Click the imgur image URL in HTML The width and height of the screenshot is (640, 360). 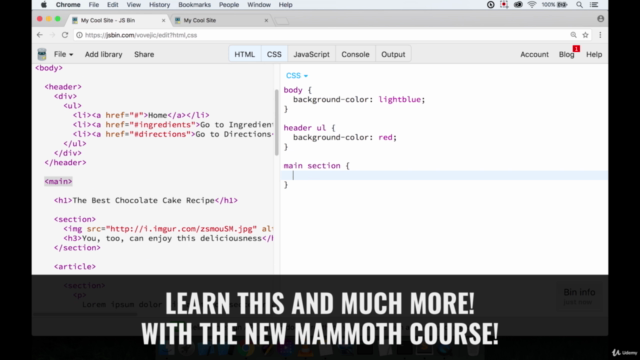click(x=182, y=229)
